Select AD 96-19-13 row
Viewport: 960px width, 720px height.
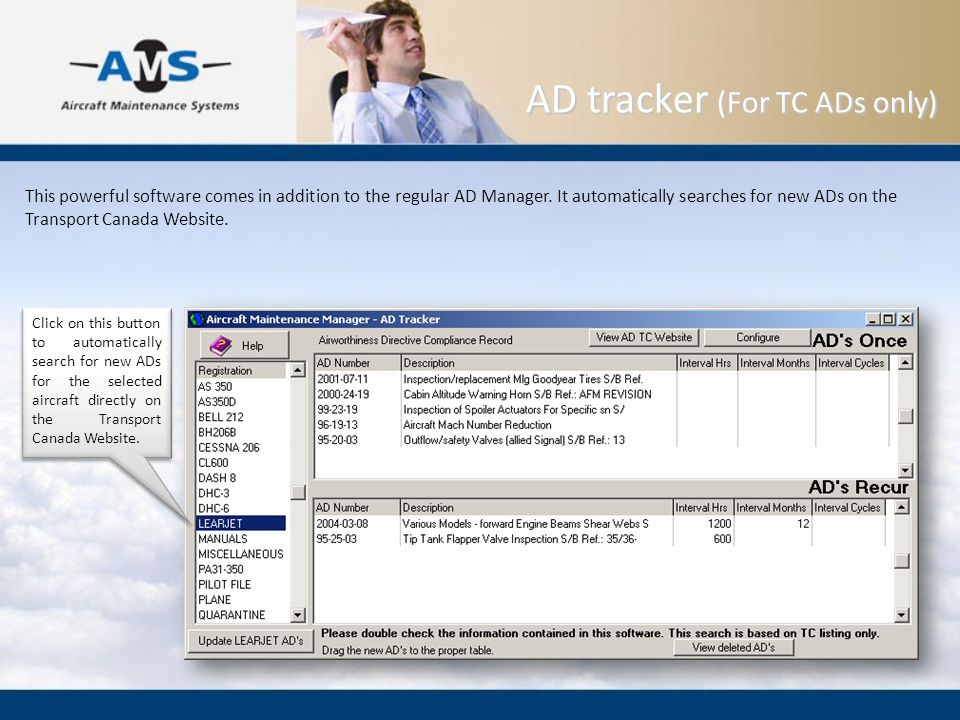(x=601, y=425)
